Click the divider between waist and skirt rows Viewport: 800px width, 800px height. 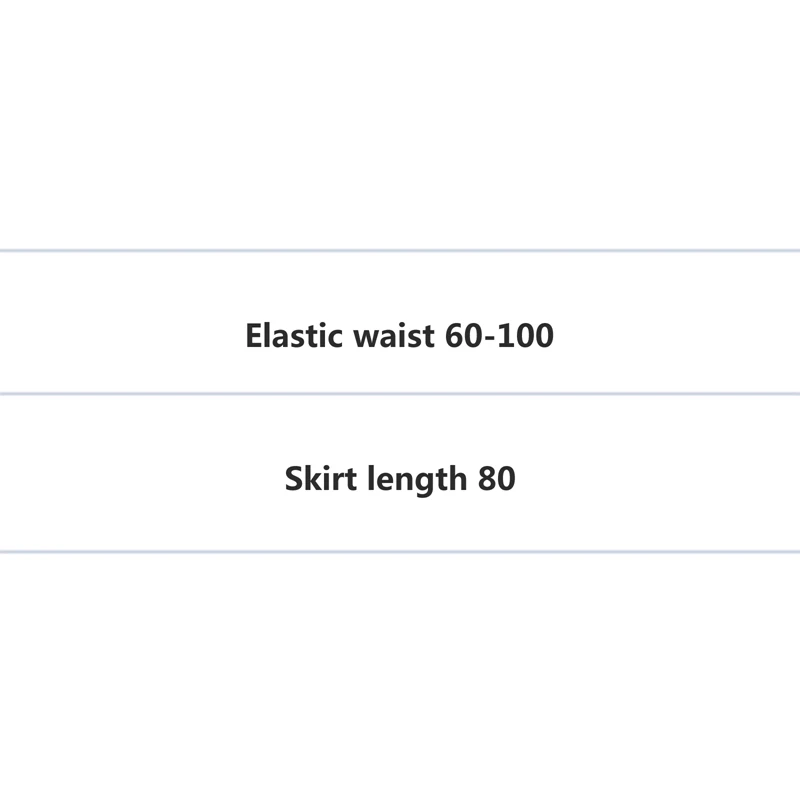point(400,394)
